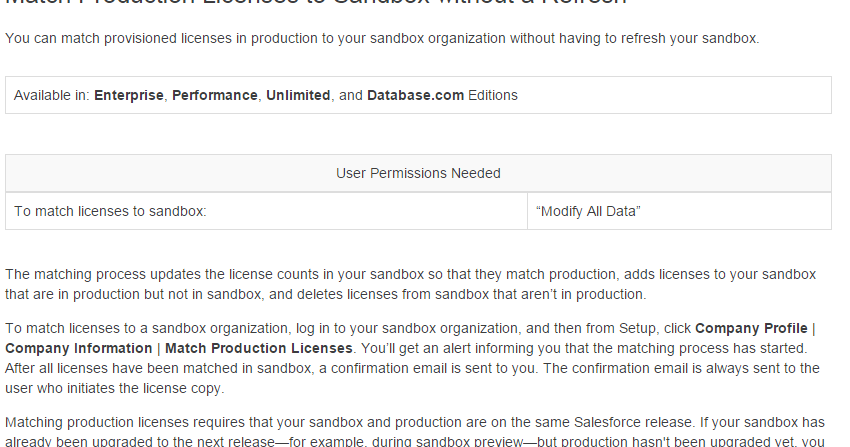
Task: Click the bold word Enterprise
Action: click(x=129, y=96)
